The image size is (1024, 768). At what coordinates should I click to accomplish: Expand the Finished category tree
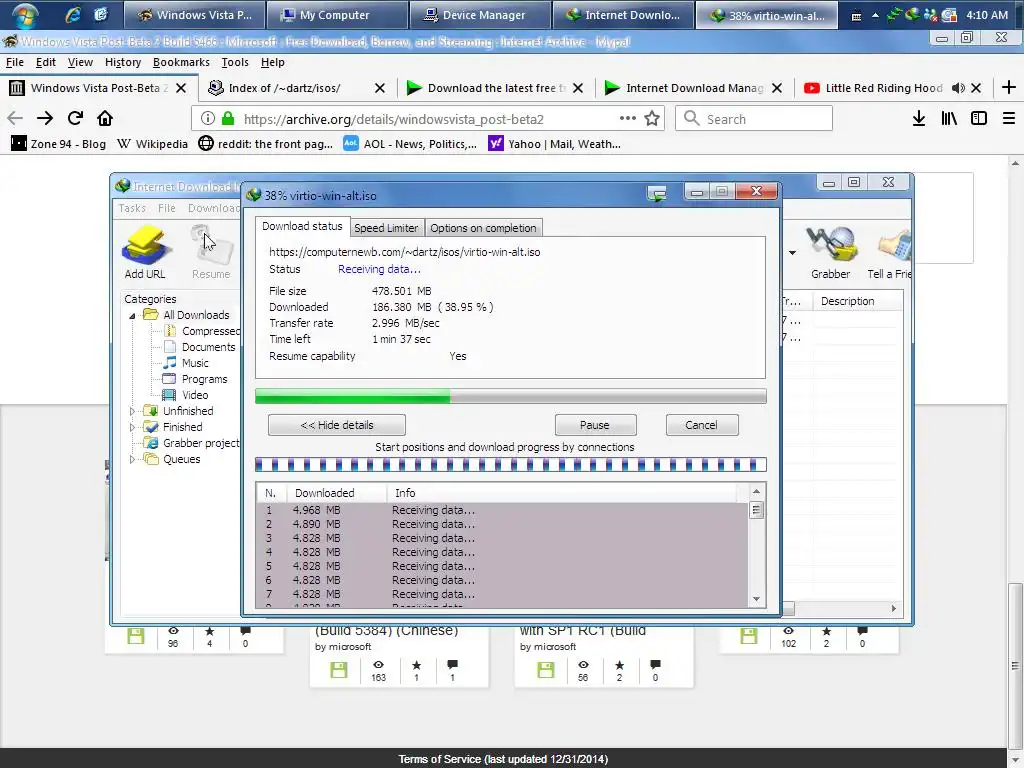(132, 427)
